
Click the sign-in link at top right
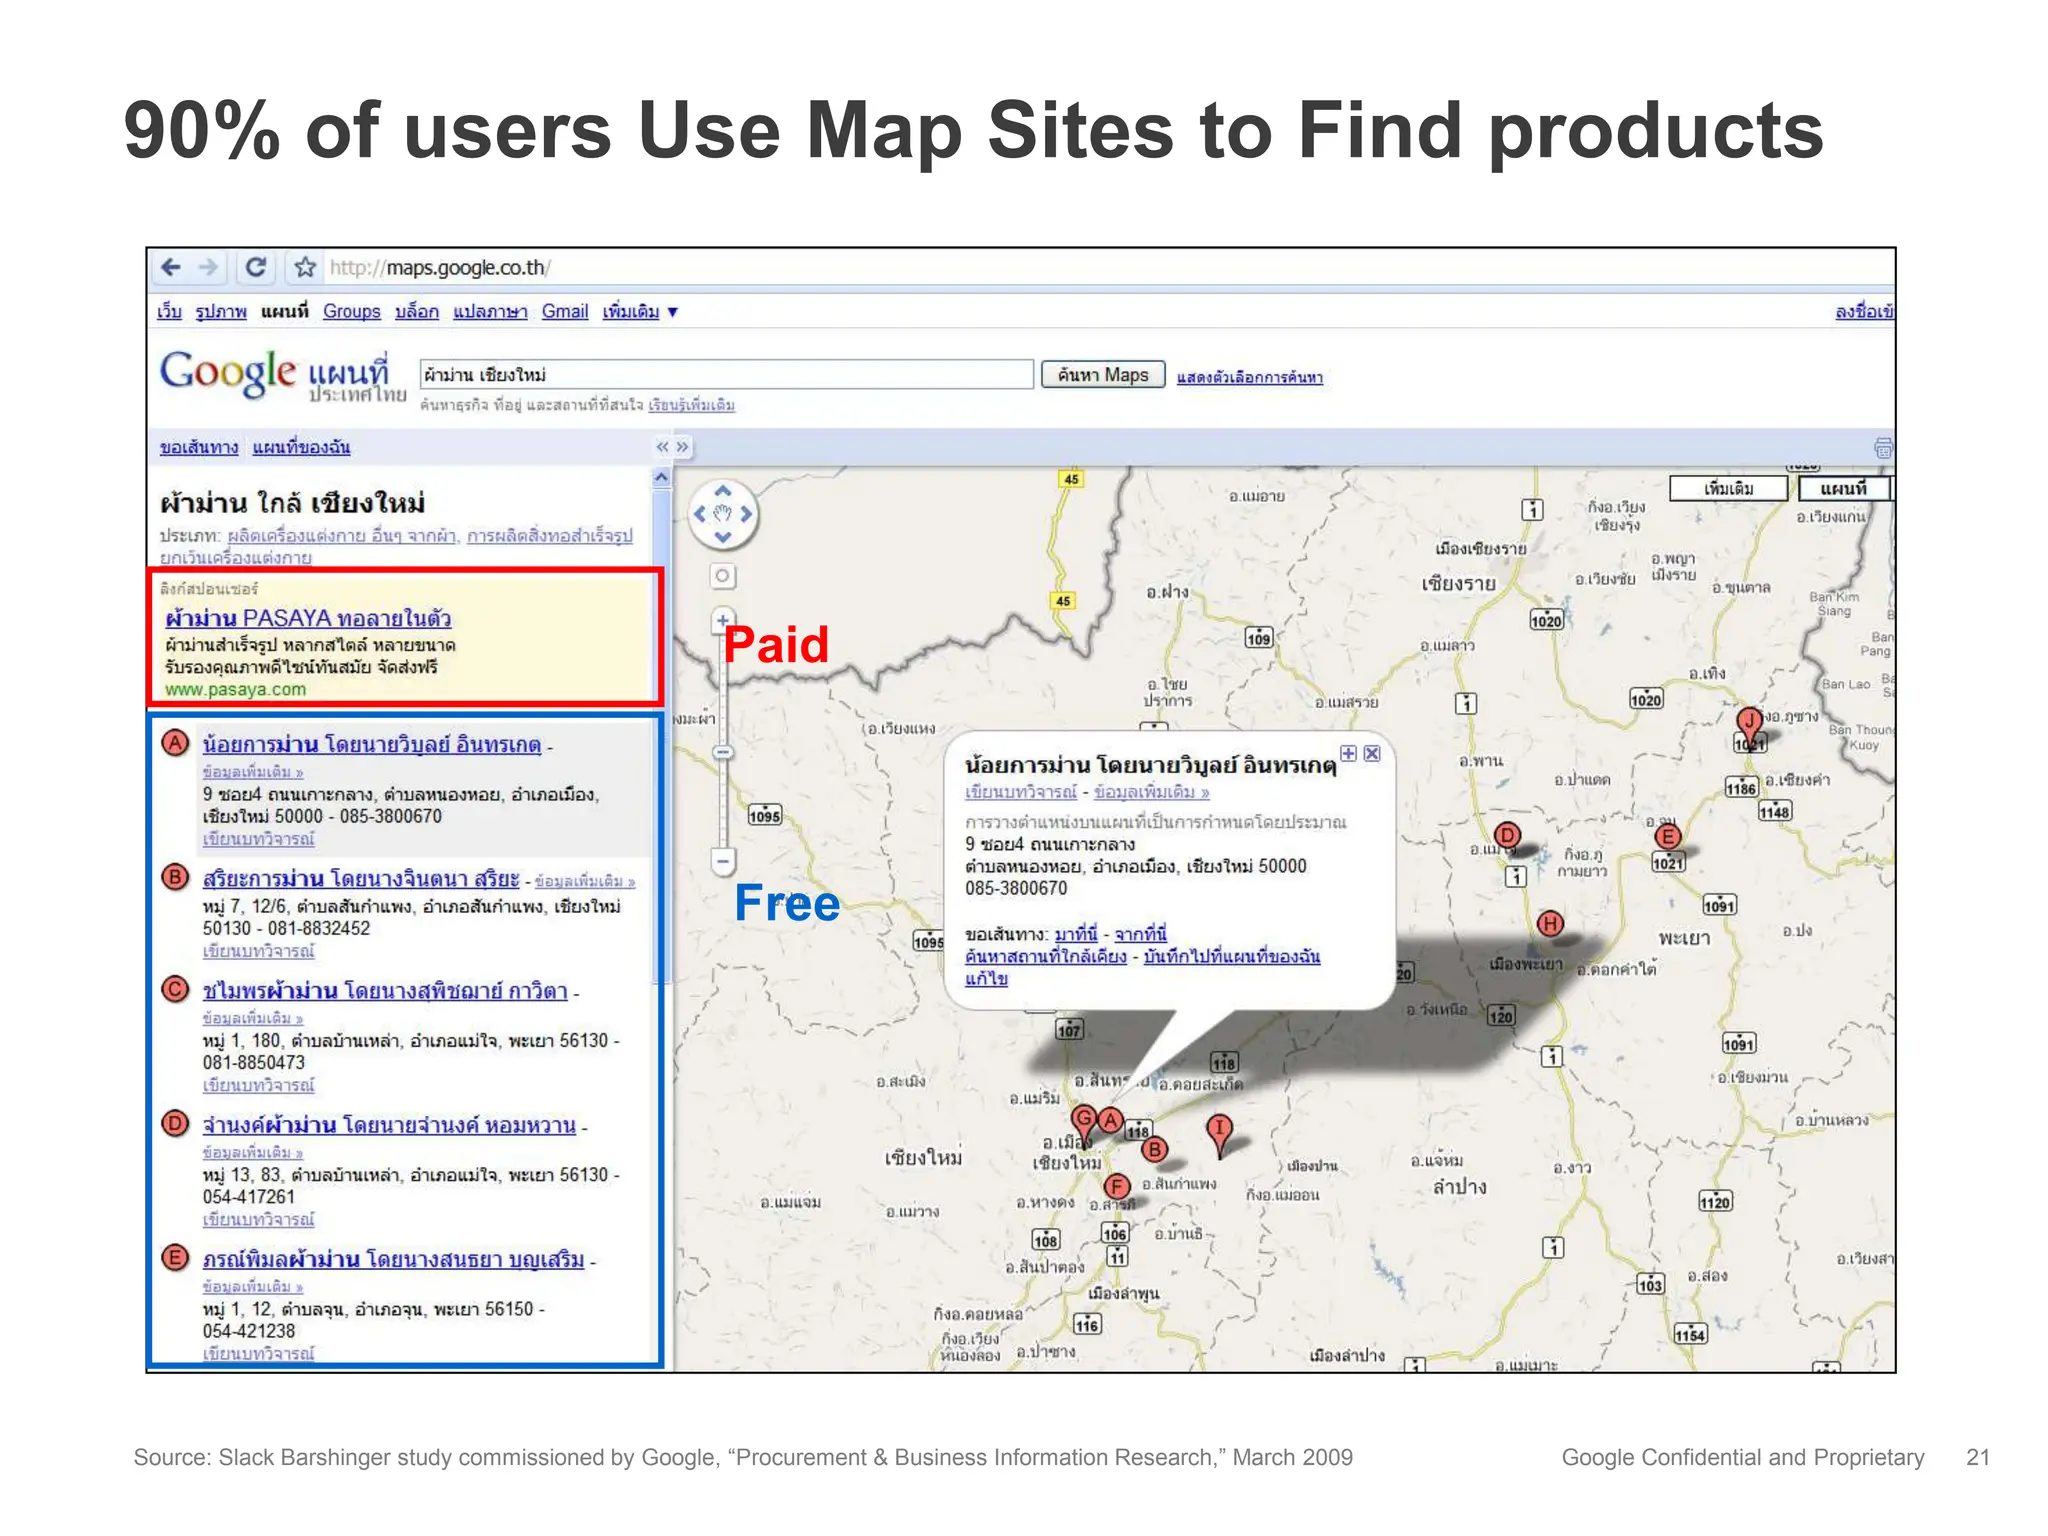(x=1864, y=312)
